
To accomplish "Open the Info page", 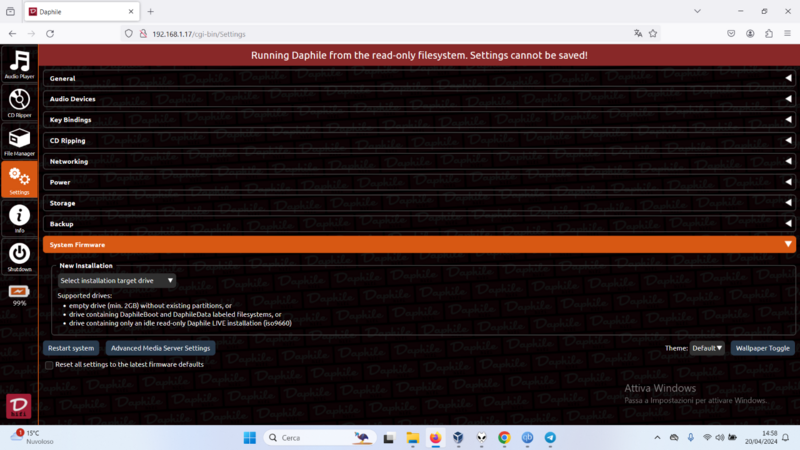I will point(19,218).
